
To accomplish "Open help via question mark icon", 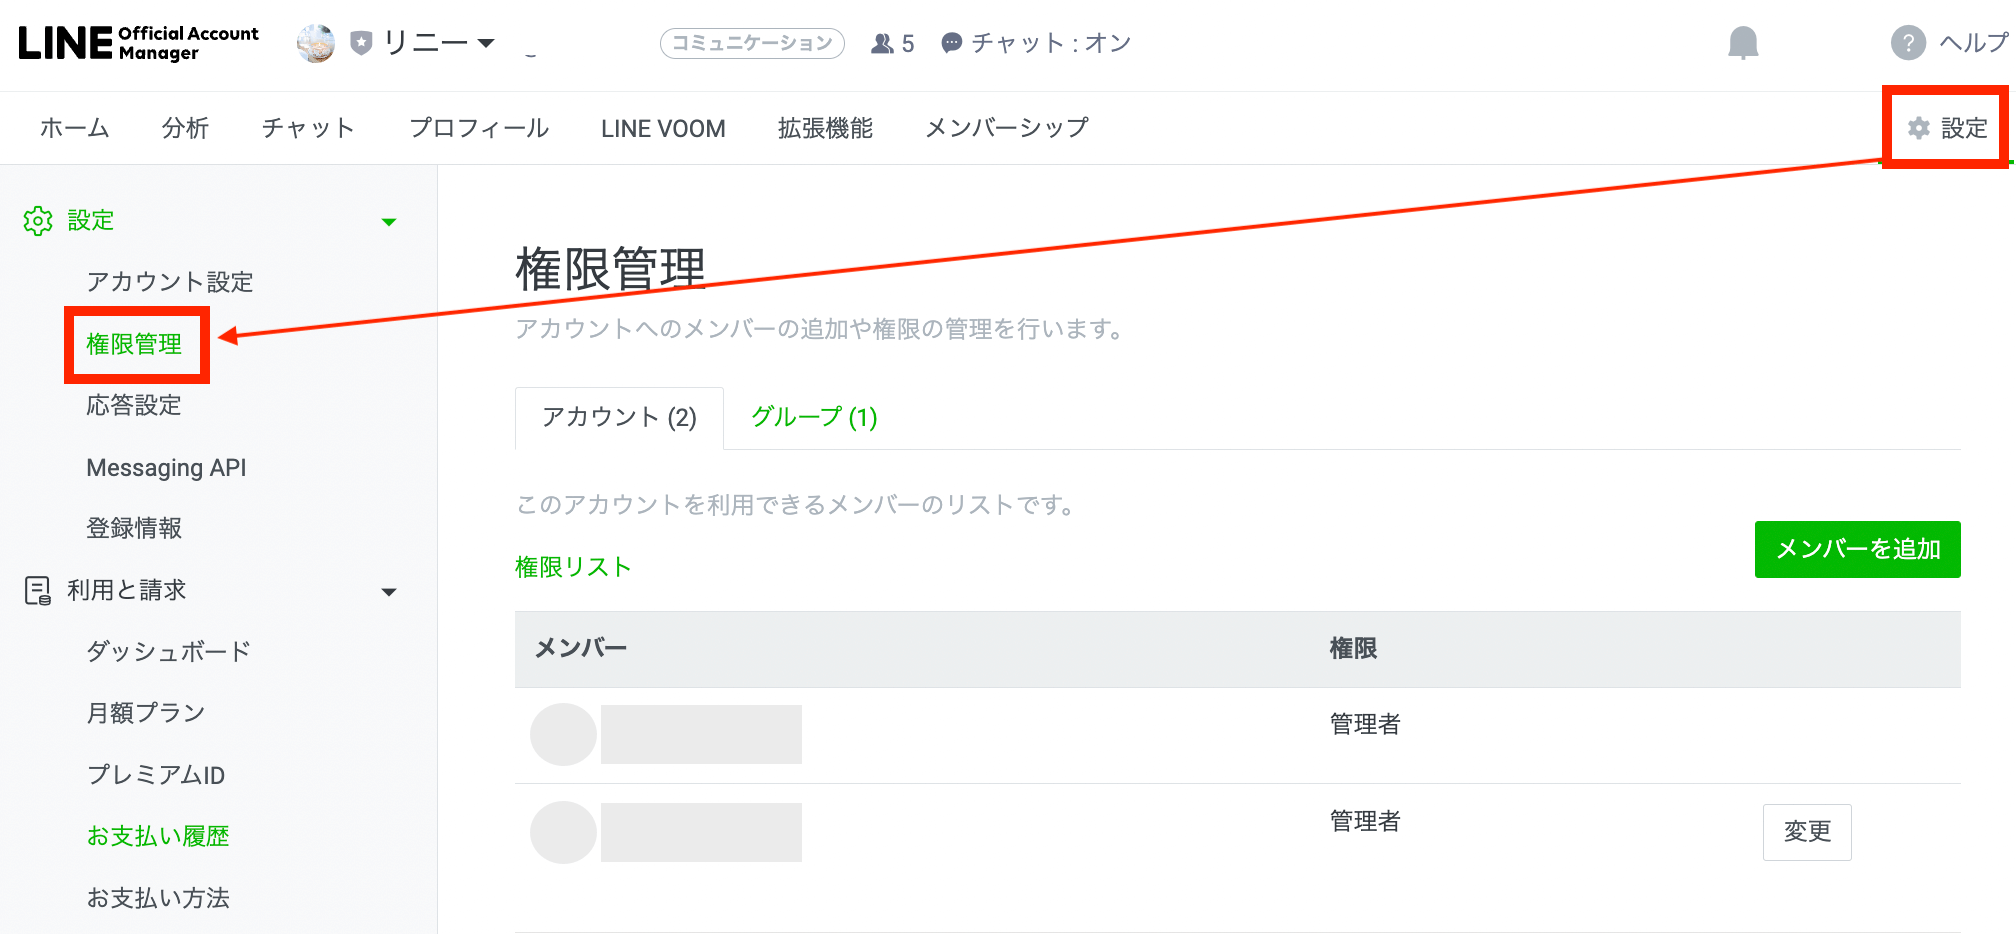I will [1908, 43].
